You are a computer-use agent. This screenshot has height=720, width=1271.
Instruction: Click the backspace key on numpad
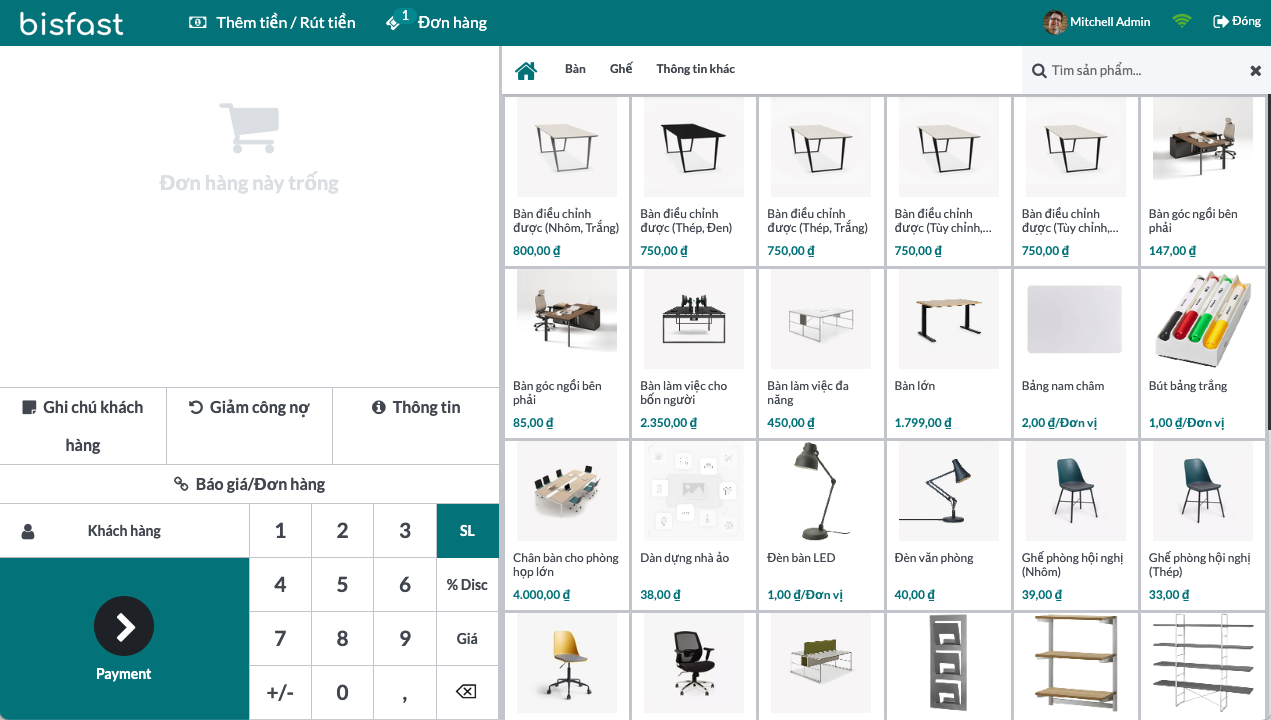pyautogui.click(x=467, y=692)
